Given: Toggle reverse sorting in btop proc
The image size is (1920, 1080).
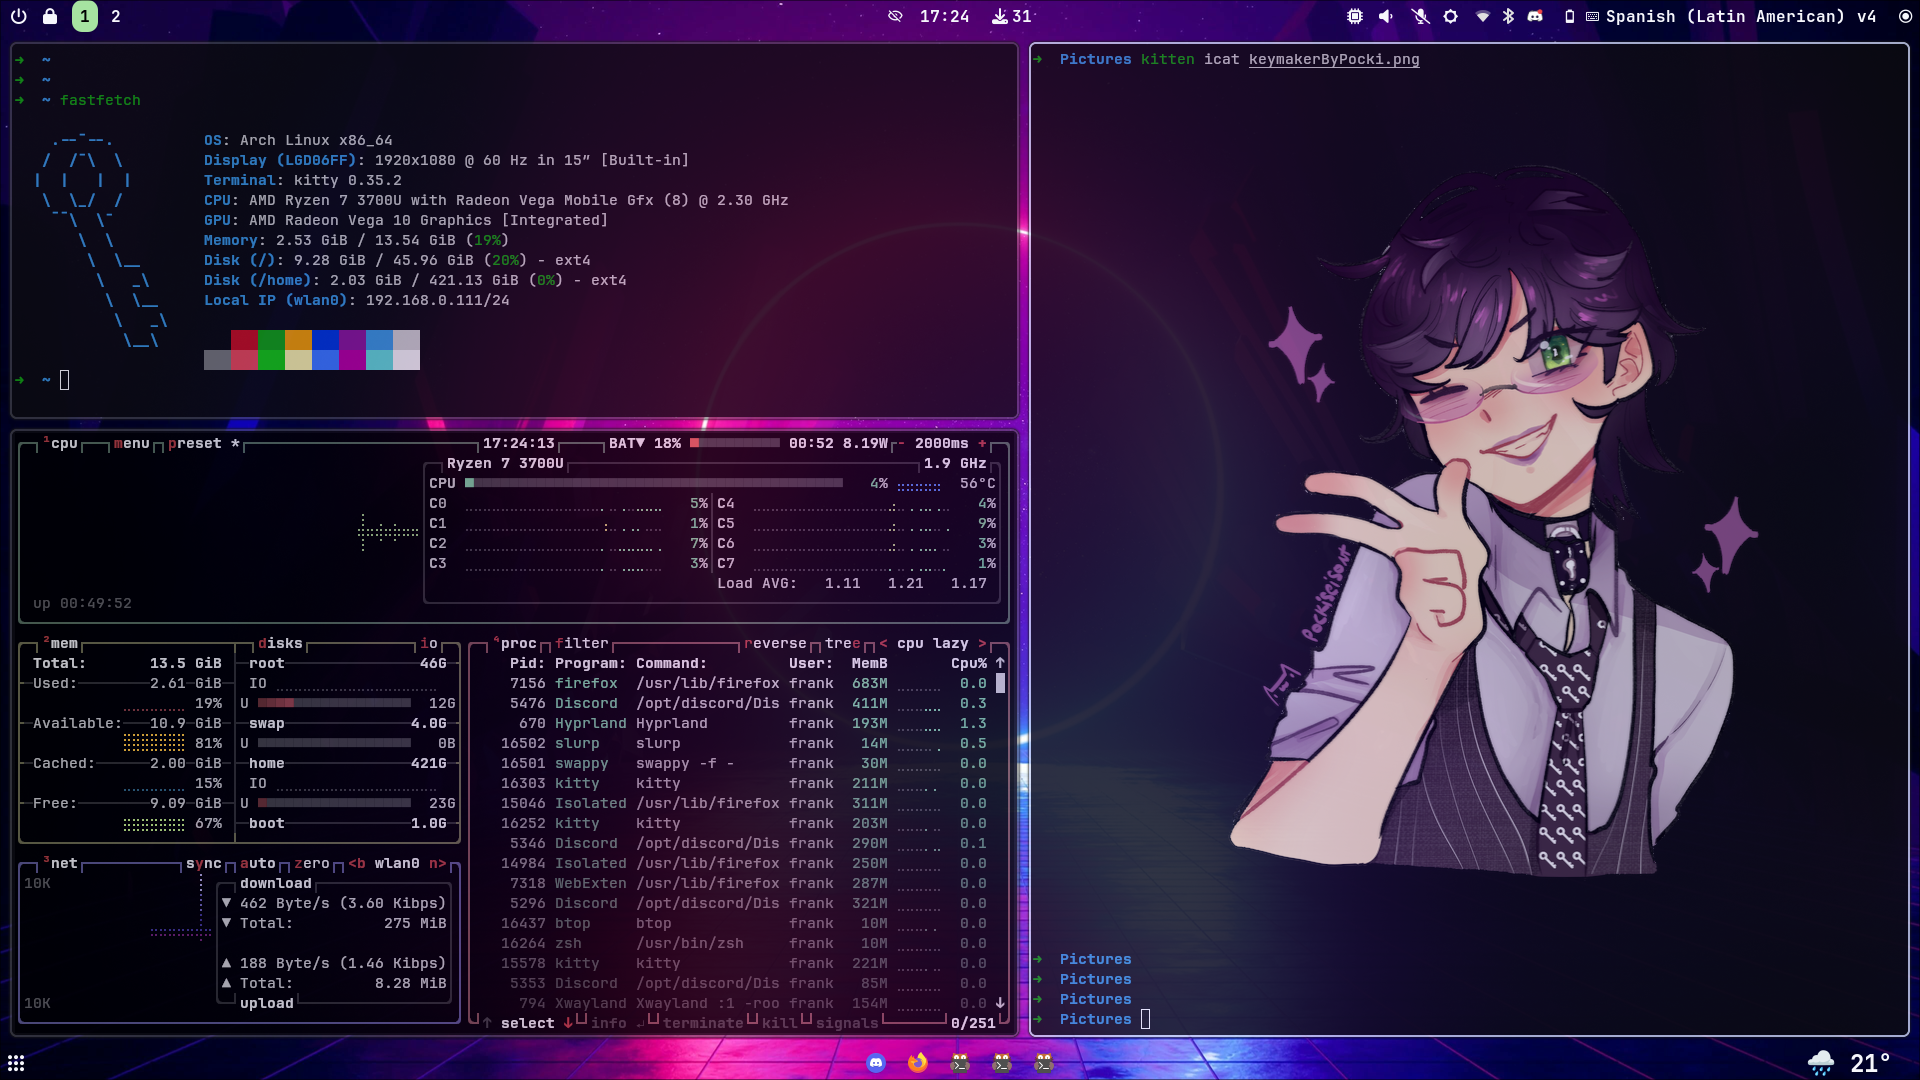Looking at the screenshot, I should (x=775, y=643).
